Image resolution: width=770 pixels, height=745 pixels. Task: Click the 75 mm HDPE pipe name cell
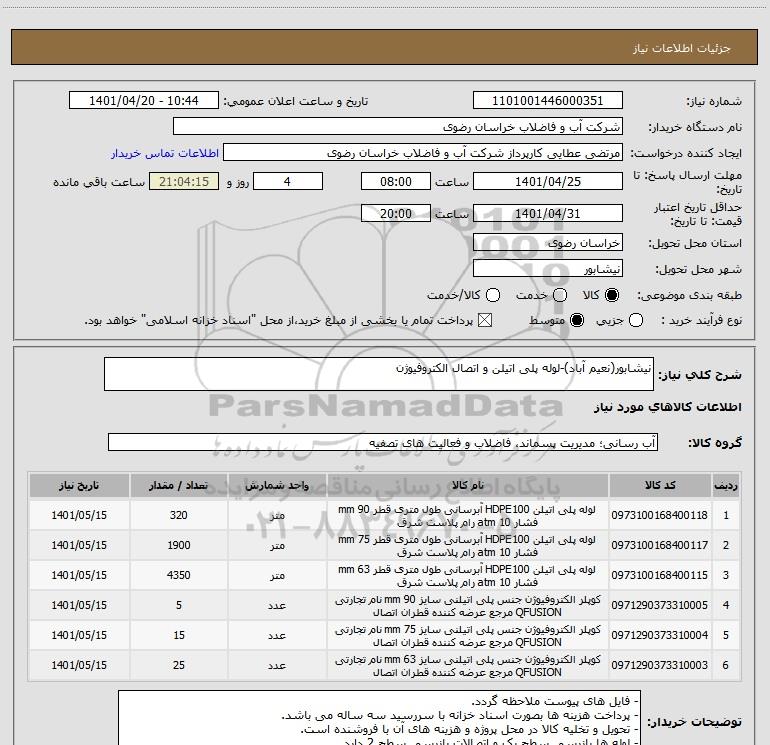click(x=468, y=545)
